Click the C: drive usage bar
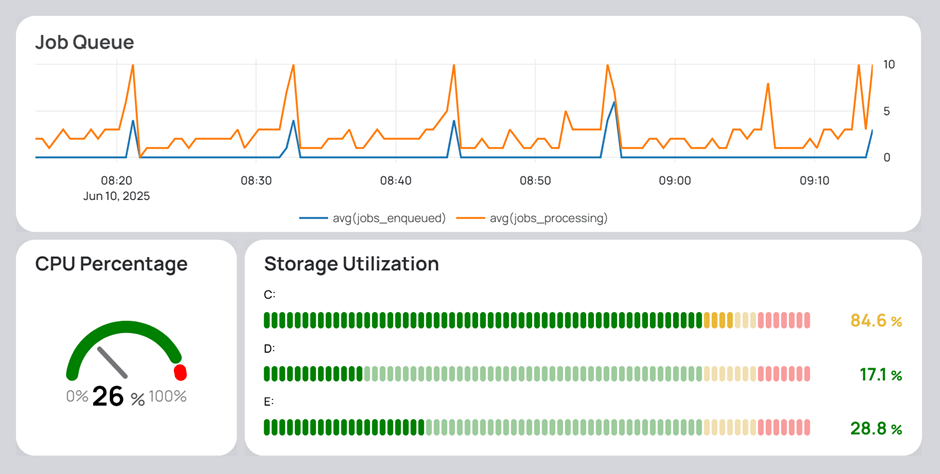940x474 pixels. pyautogui.click(x=537, y=320)
